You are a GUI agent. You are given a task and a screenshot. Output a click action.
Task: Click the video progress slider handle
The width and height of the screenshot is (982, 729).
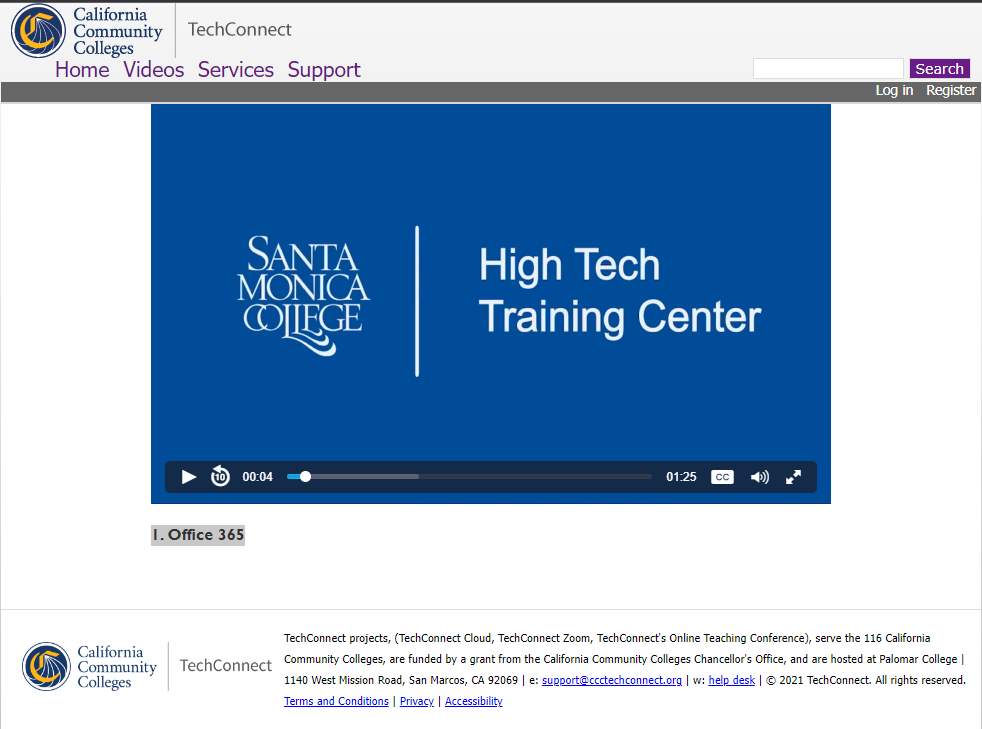pyautogui.click(x=305, y=477)
